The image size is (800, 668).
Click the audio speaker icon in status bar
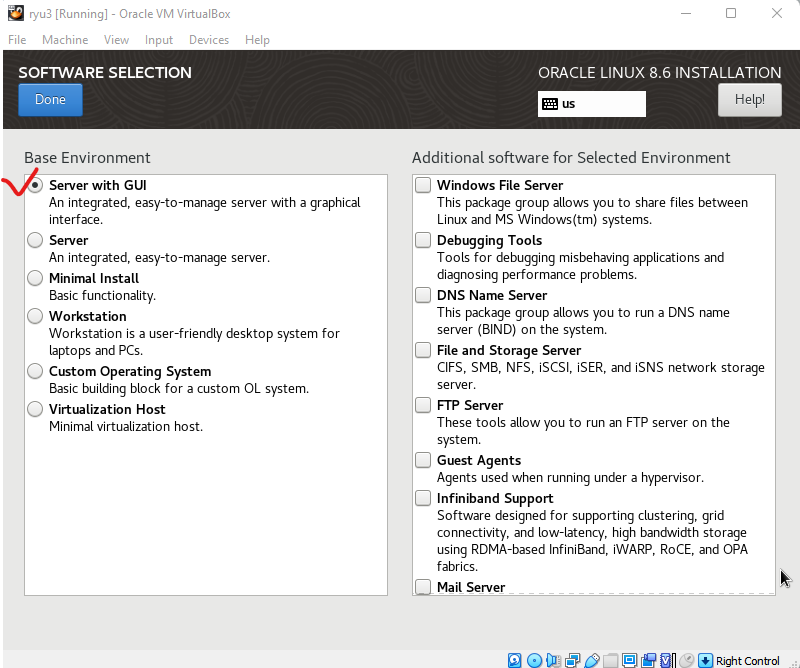pos(553,660)
